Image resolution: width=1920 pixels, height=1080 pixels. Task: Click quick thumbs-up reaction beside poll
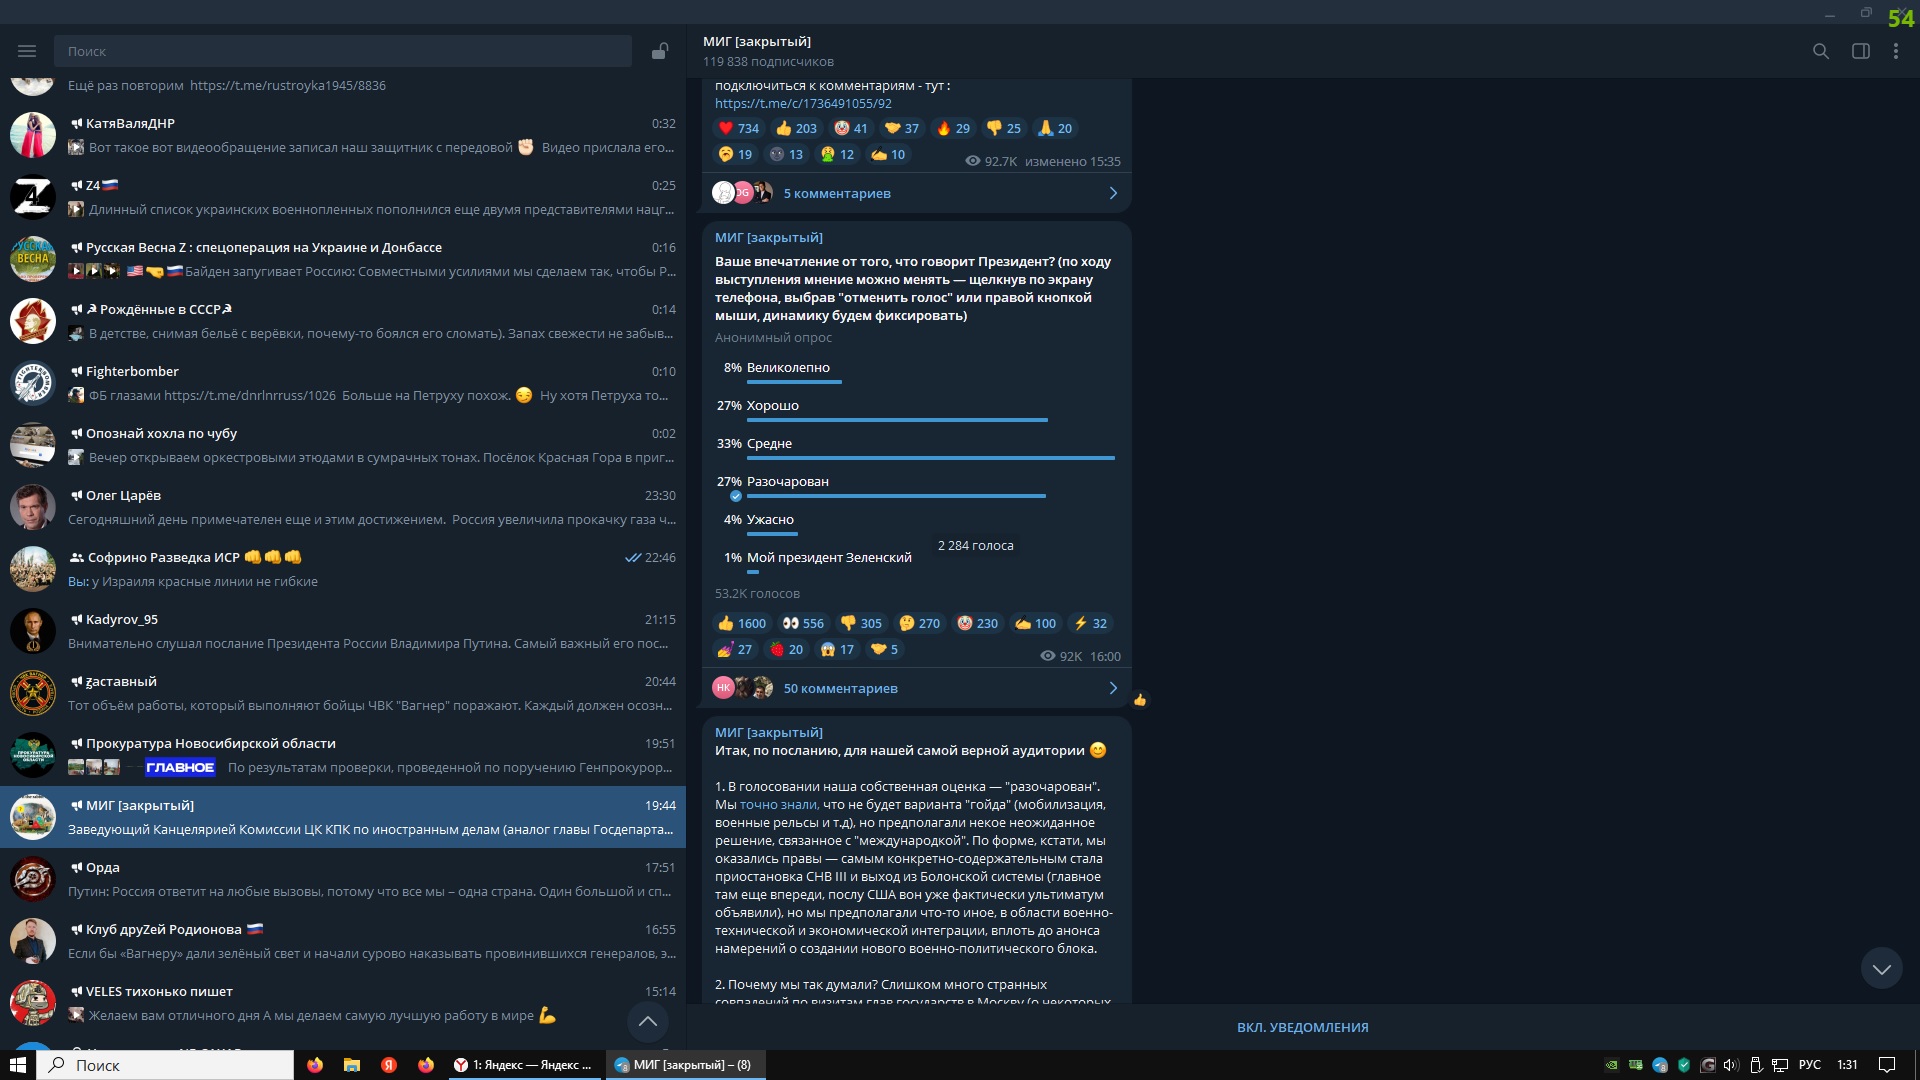point(1140,699)
